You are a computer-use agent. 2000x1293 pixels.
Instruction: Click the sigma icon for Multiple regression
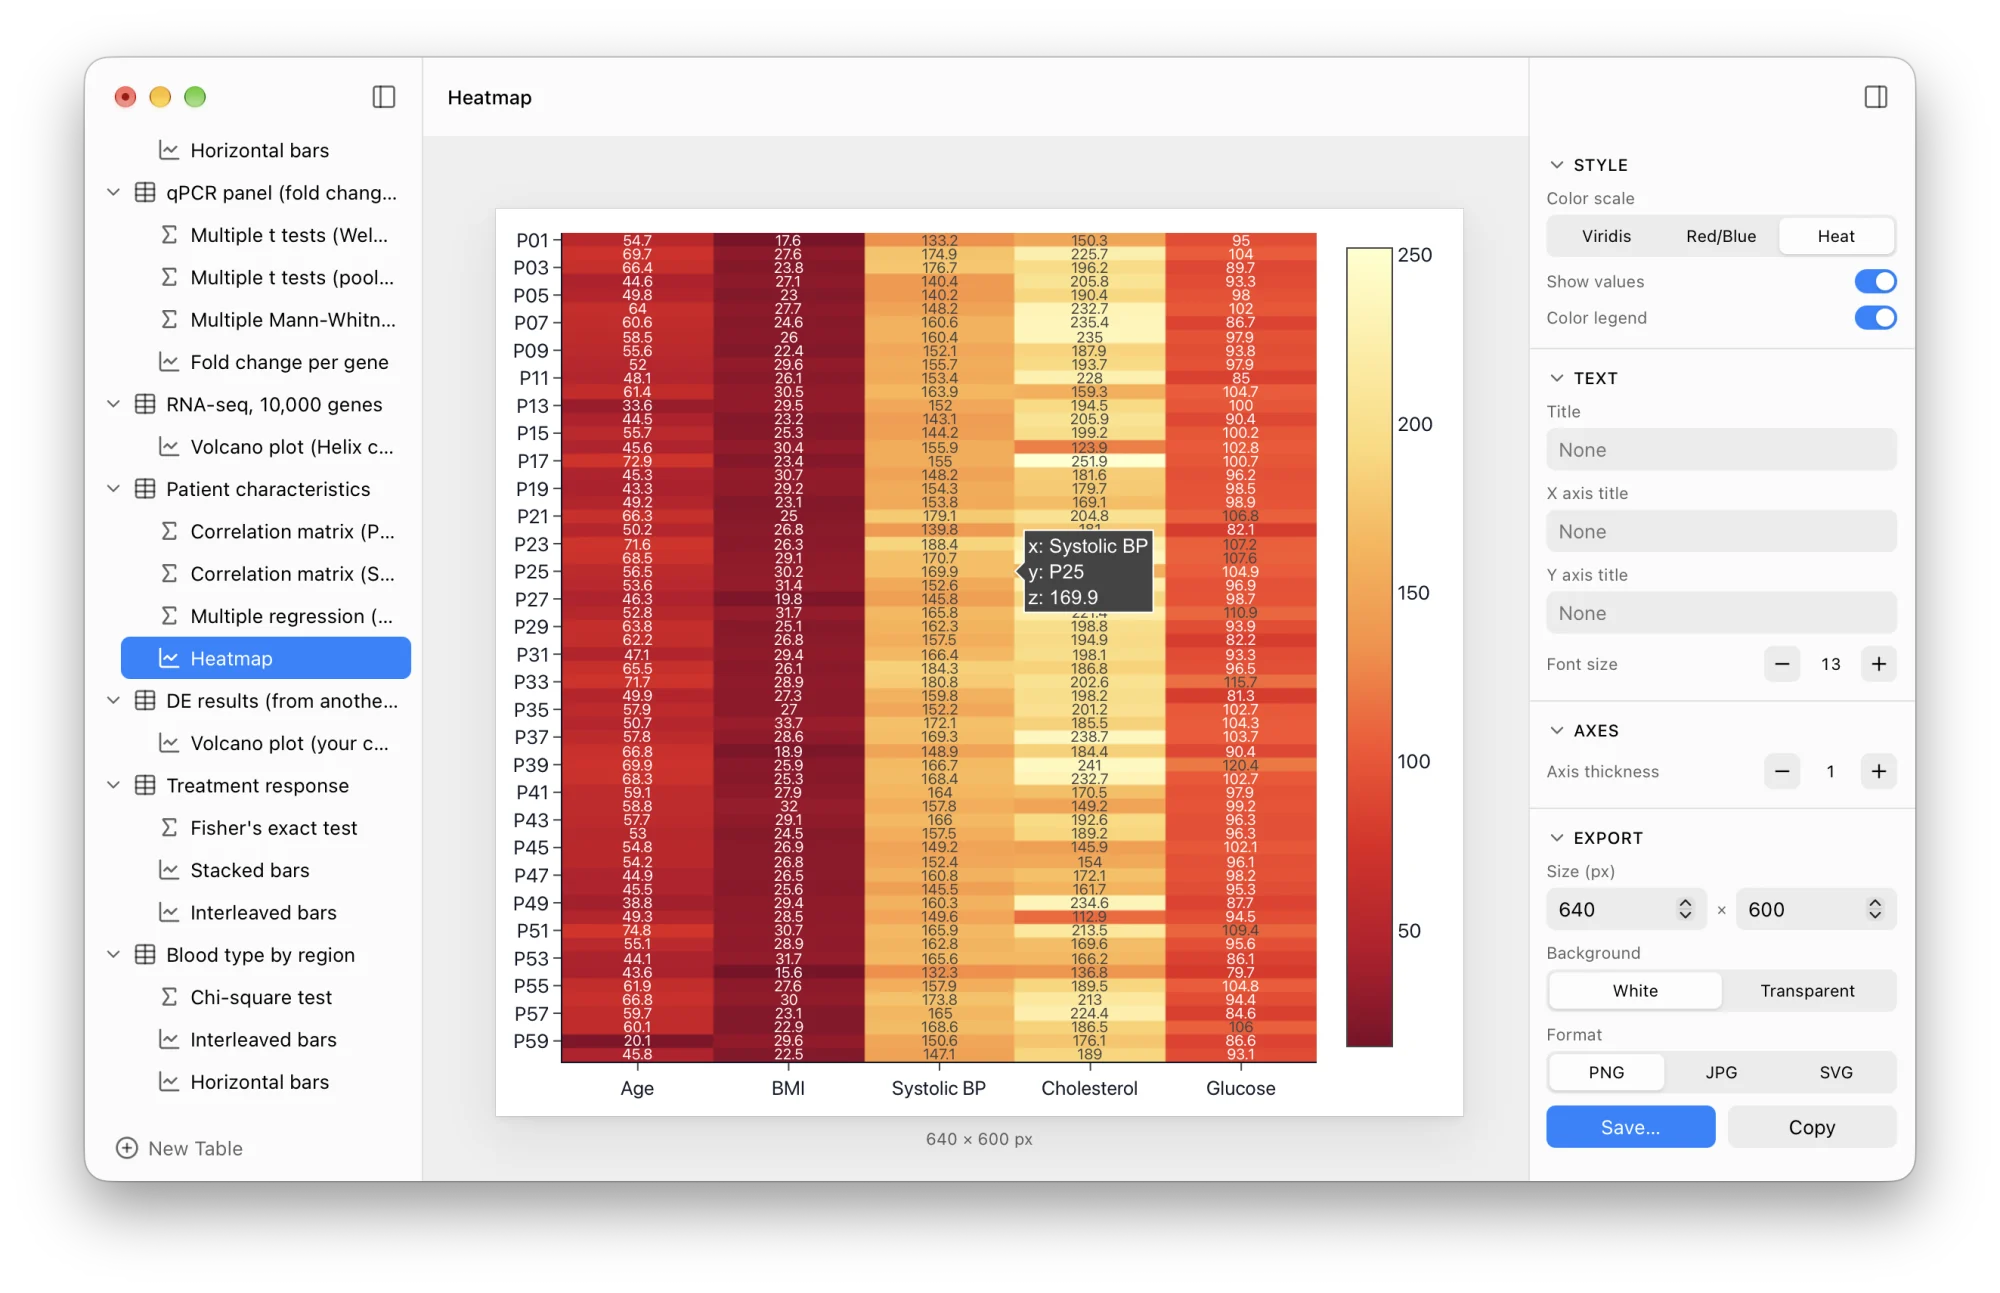pos(169,616)
